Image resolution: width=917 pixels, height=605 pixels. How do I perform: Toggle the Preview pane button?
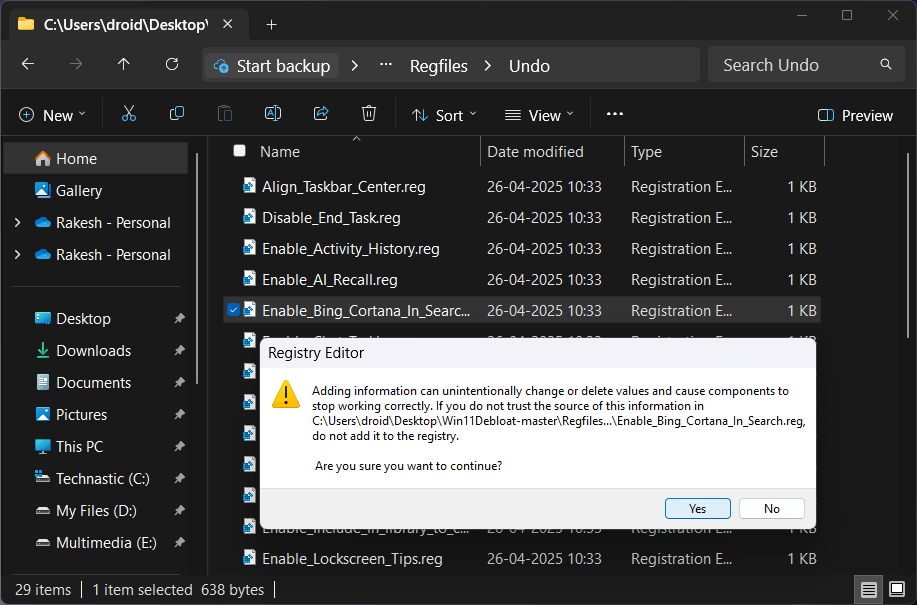click(x=855, y=116)
